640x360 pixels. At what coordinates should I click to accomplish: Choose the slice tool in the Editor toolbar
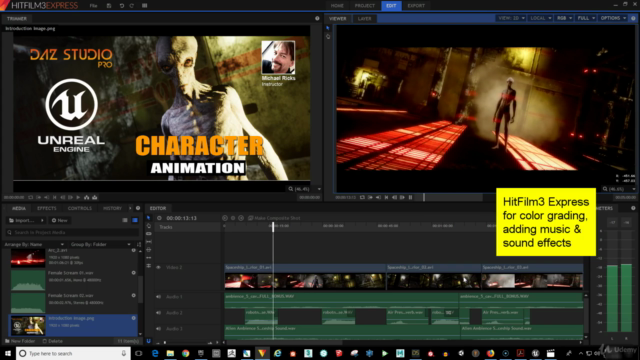[x=149, y=234]
